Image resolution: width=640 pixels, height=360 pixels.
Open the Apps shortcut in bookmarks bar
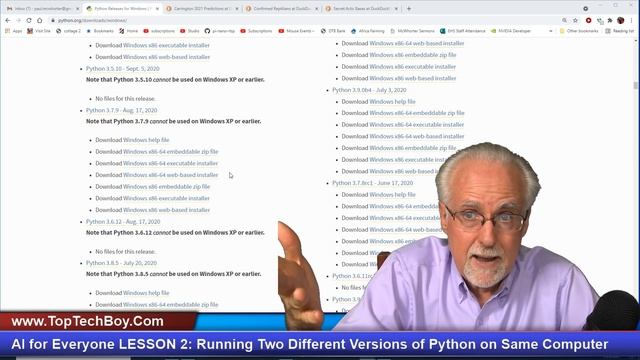(13, 31)
